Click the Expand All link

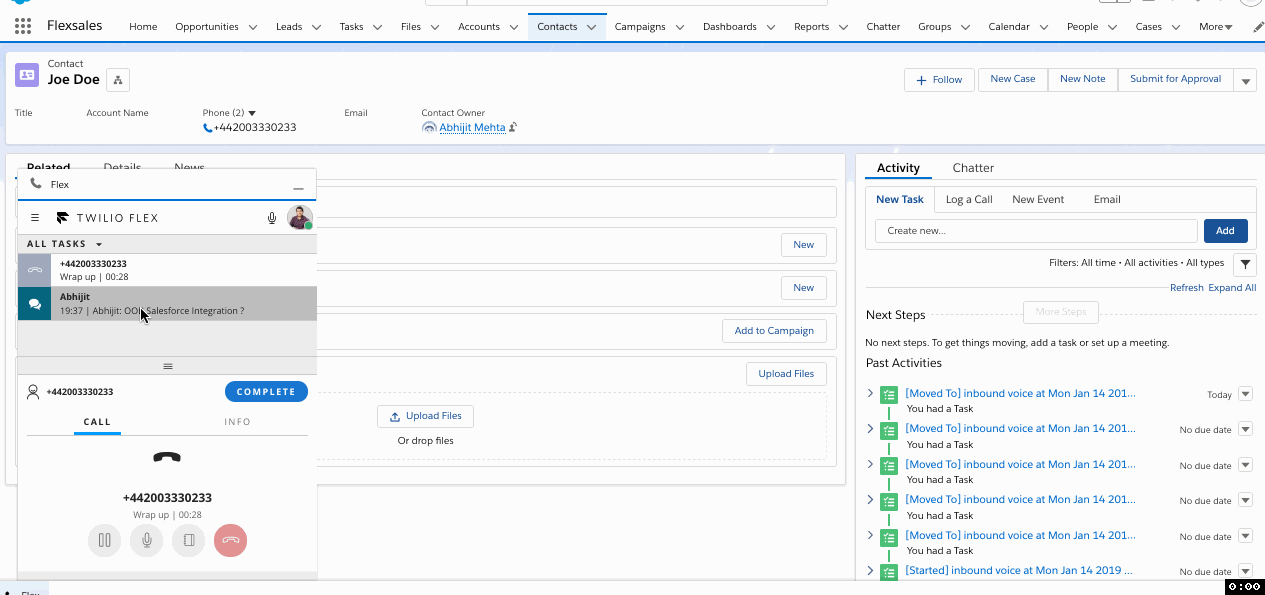click(1232, 288)
